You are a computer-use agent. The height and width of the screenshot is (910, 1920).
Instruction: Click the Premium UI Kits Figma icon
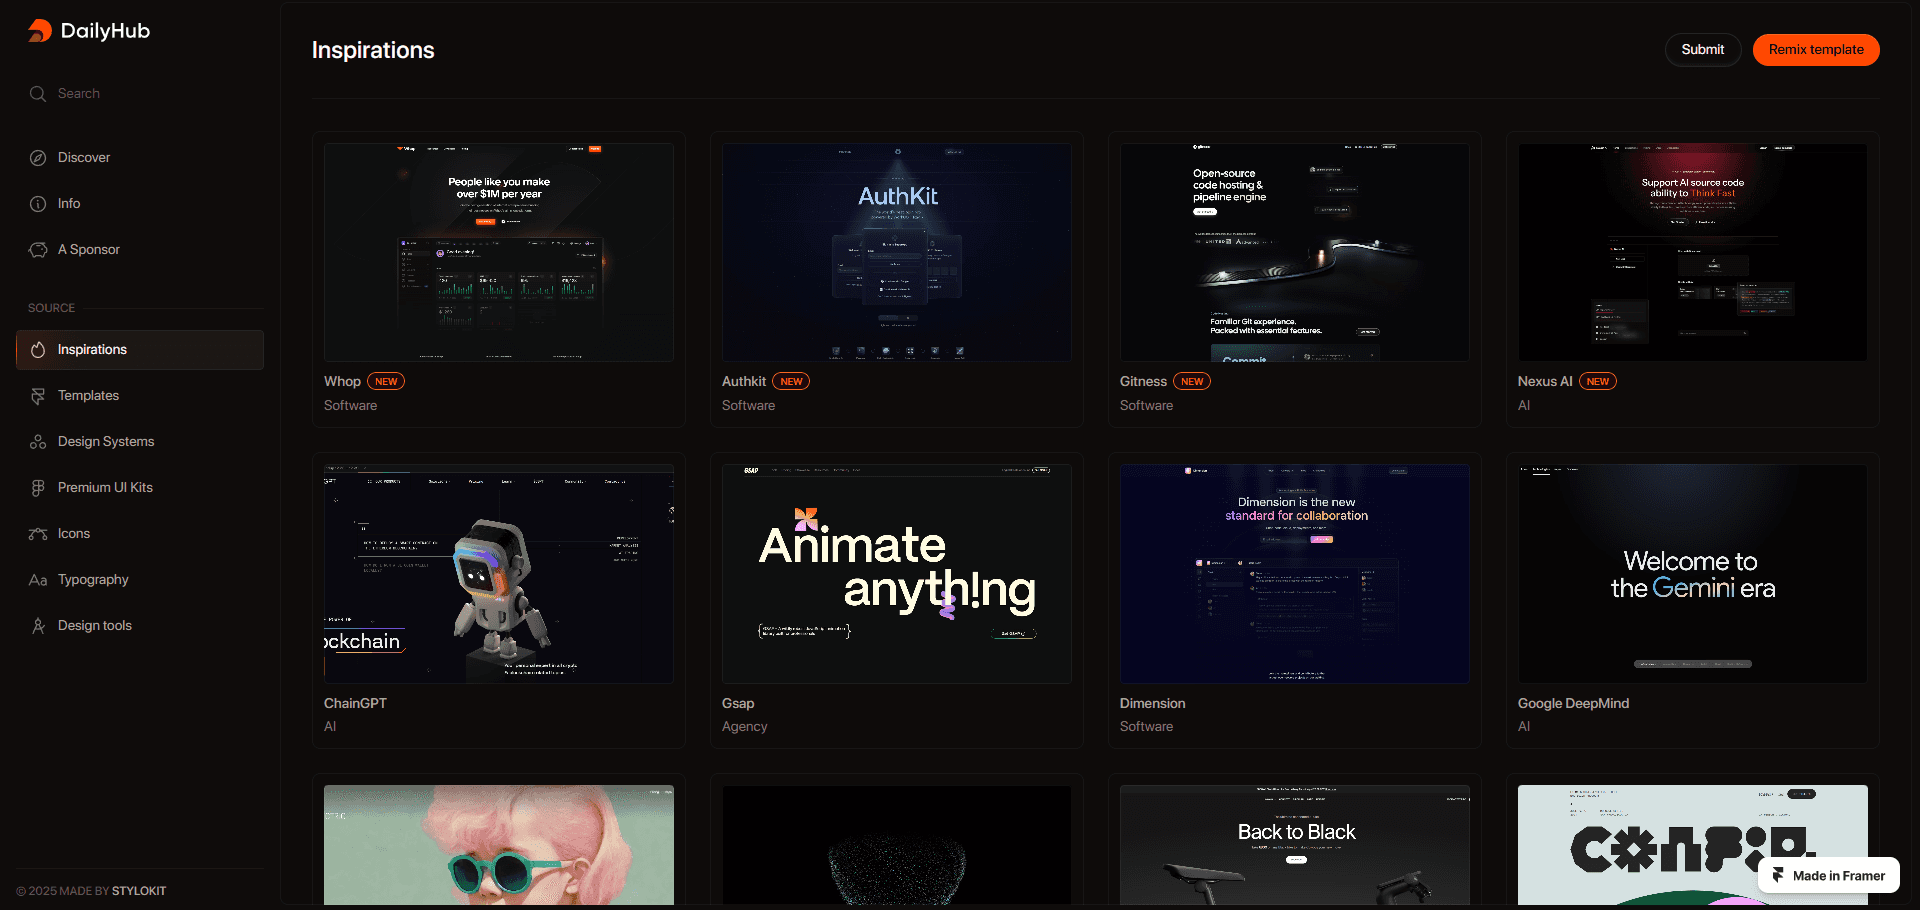pyautogui.click(x=38, y=488)
